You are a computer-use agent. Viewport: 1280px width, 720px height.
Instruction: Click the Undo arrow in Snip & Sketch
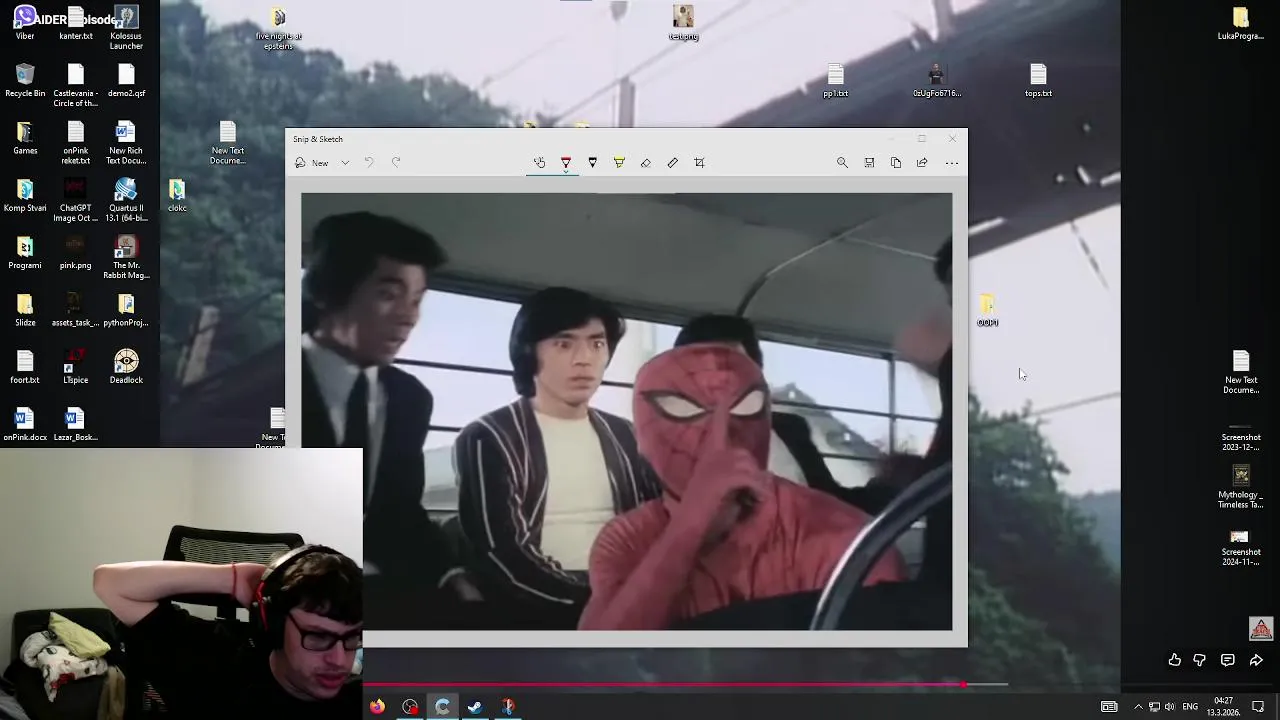click(369, 163)
